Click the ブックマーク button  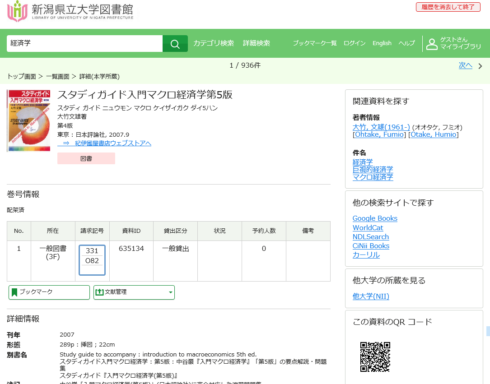click(x=49, y=292)
